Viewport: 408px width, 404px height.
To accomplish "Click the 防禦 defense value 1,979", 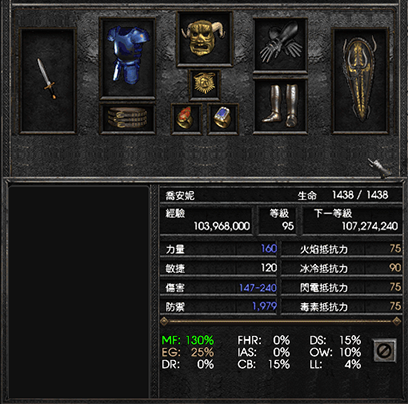I will point(264,306).
